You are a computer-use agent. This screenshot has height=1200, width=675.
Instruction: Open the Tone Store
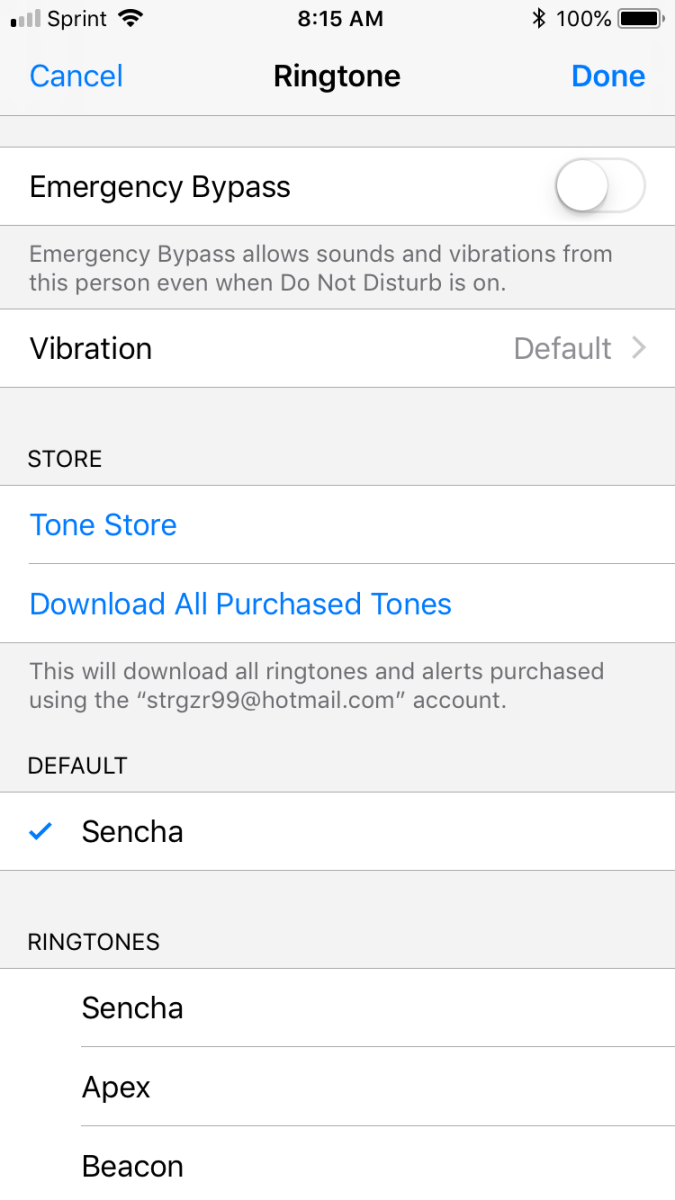(103, 524)
